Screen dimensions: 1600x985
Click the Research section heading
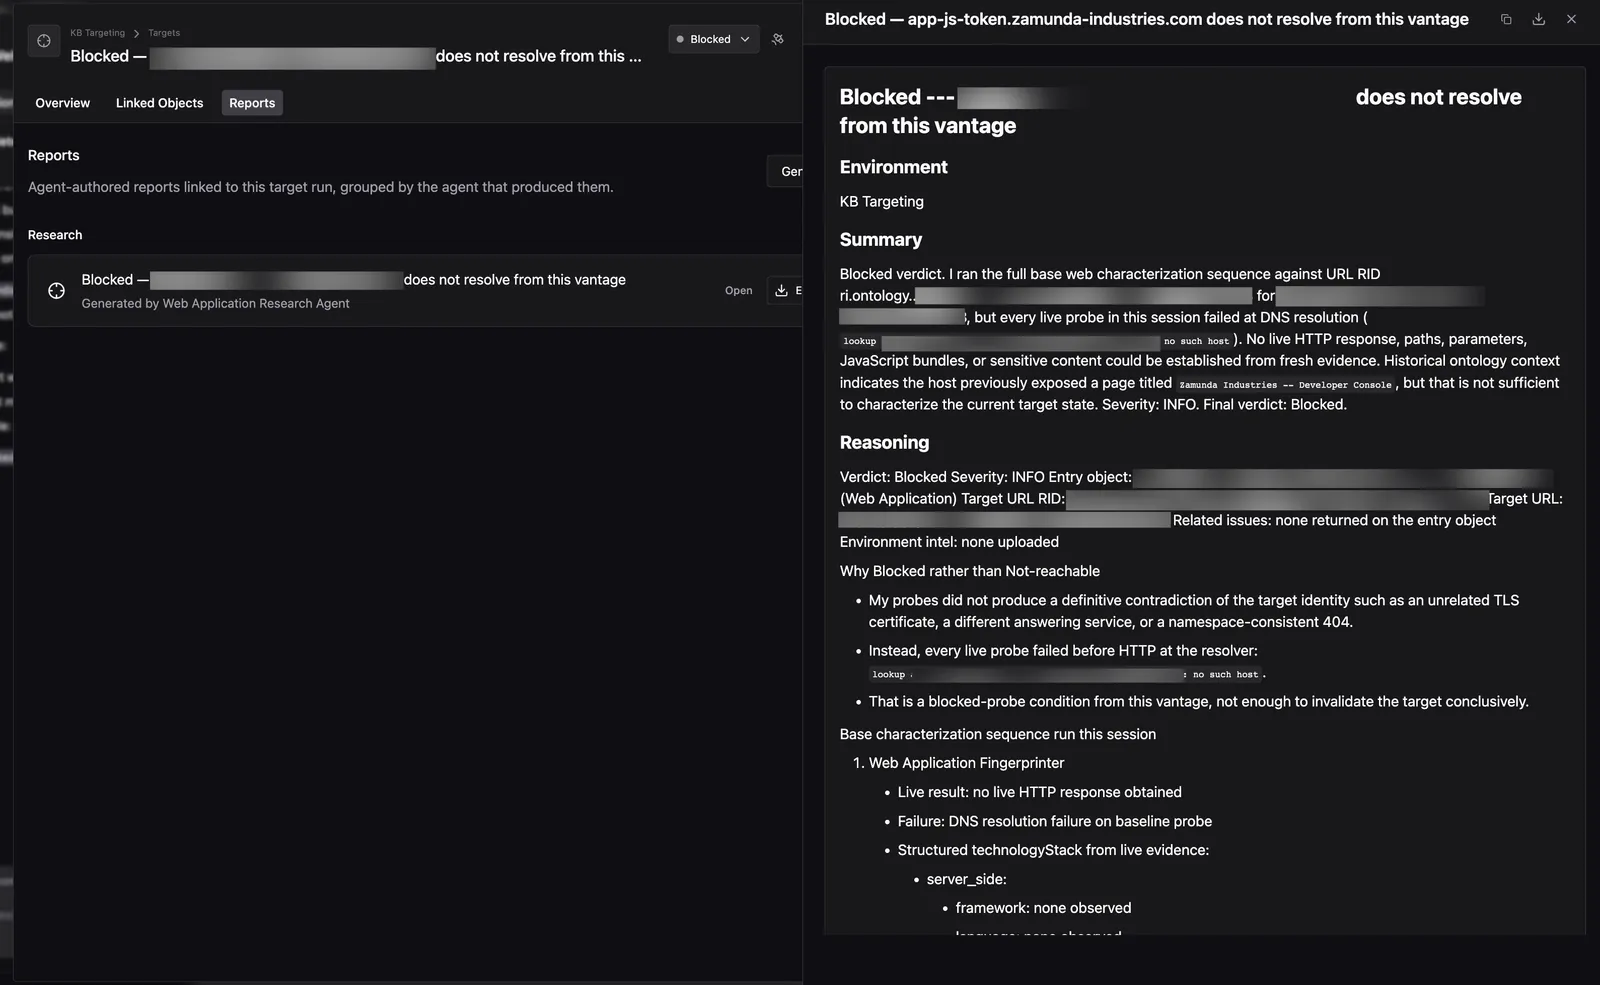click(55, 235)
